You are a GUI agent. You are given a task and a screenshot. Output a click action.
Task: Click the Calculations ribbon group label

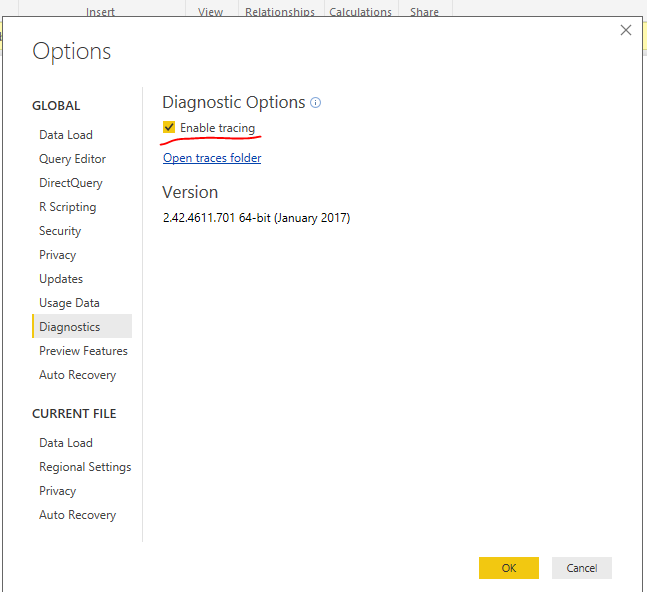(x=360, y=12)
